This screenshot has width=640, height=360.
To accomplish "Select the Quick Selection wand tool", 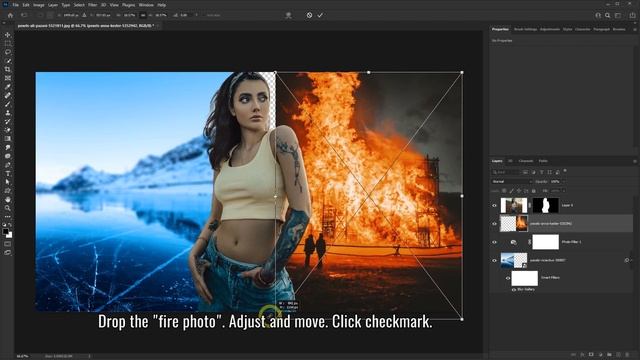I will coord(7,61).
